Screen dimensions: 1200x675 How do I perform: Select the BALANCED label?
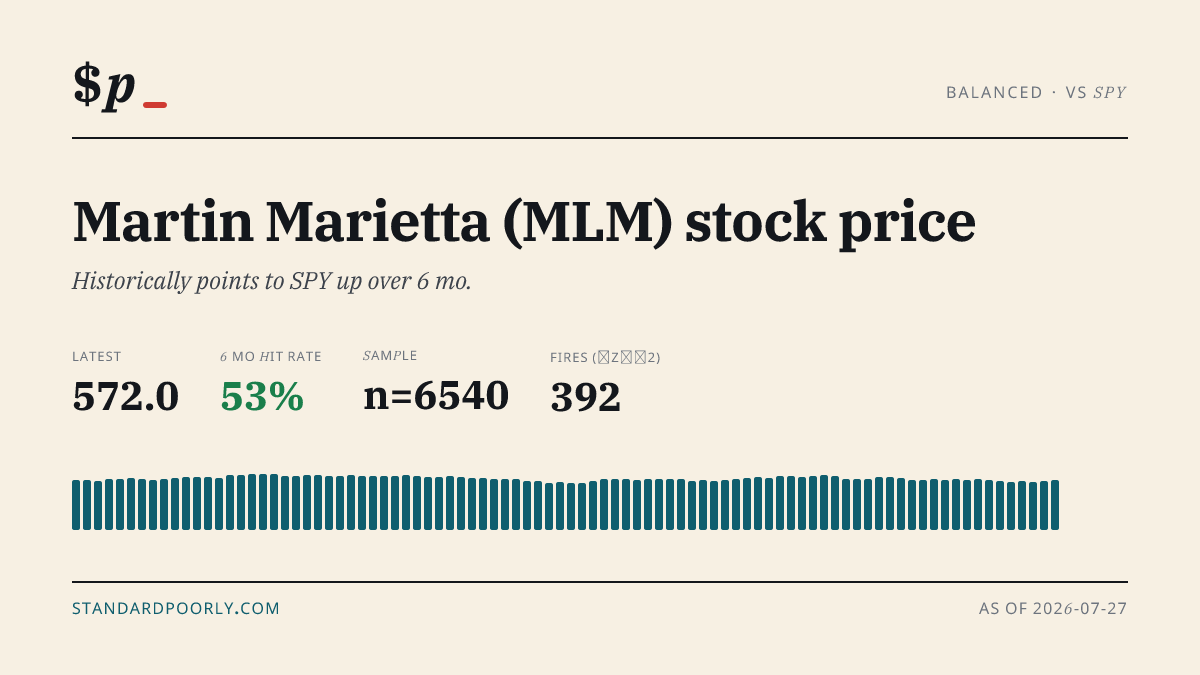click(x=994, y=92)
